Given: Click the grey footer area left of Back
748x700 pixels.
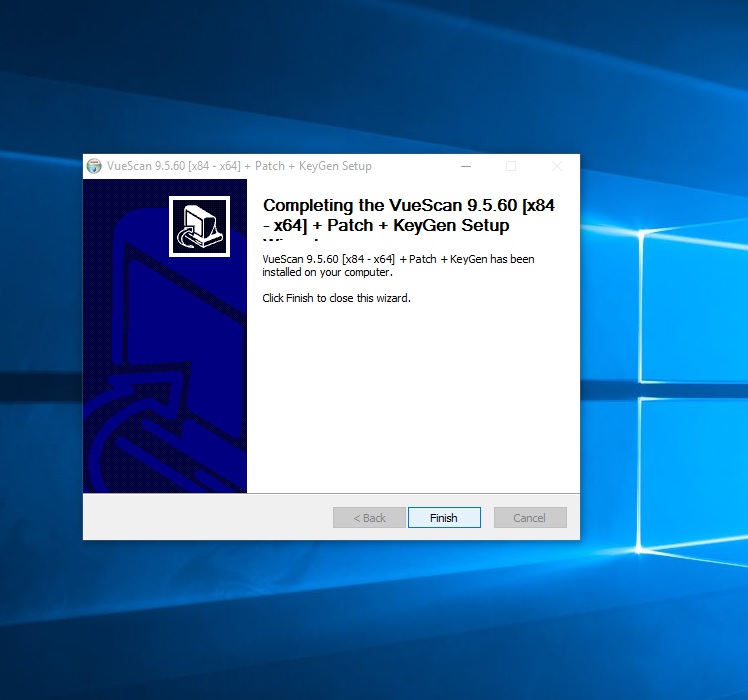Looking at the screenshot, I should coord(200,518).
